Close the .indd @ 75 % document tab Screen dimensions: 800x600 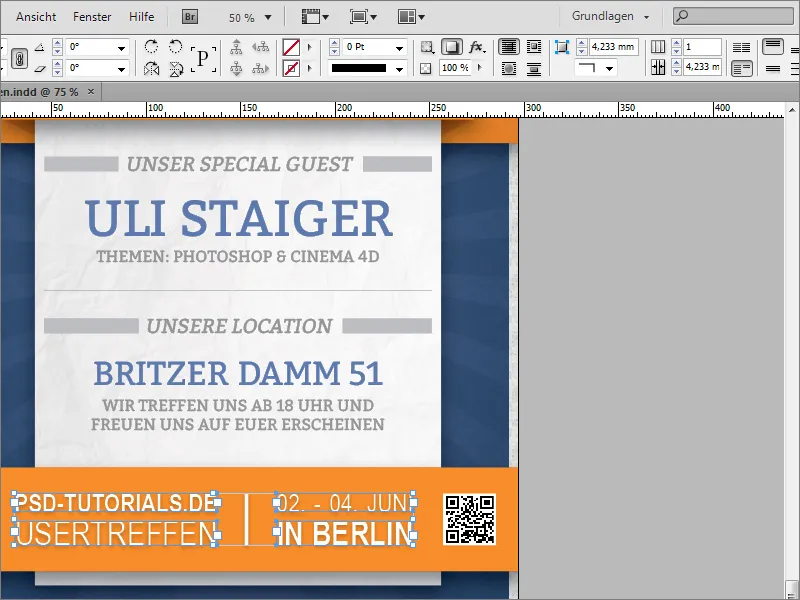point(91,92)
